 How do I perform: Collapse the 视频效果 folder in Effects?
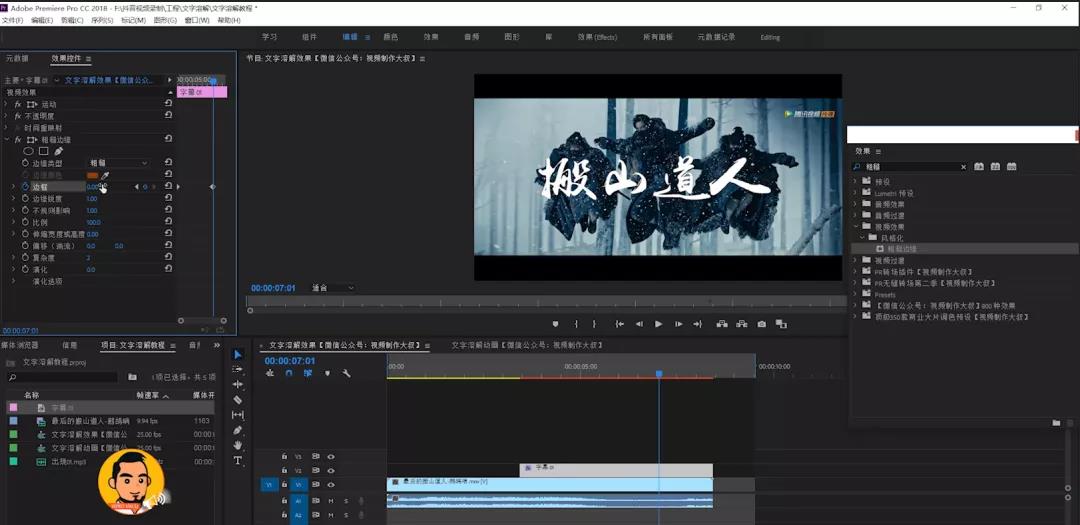856,226
